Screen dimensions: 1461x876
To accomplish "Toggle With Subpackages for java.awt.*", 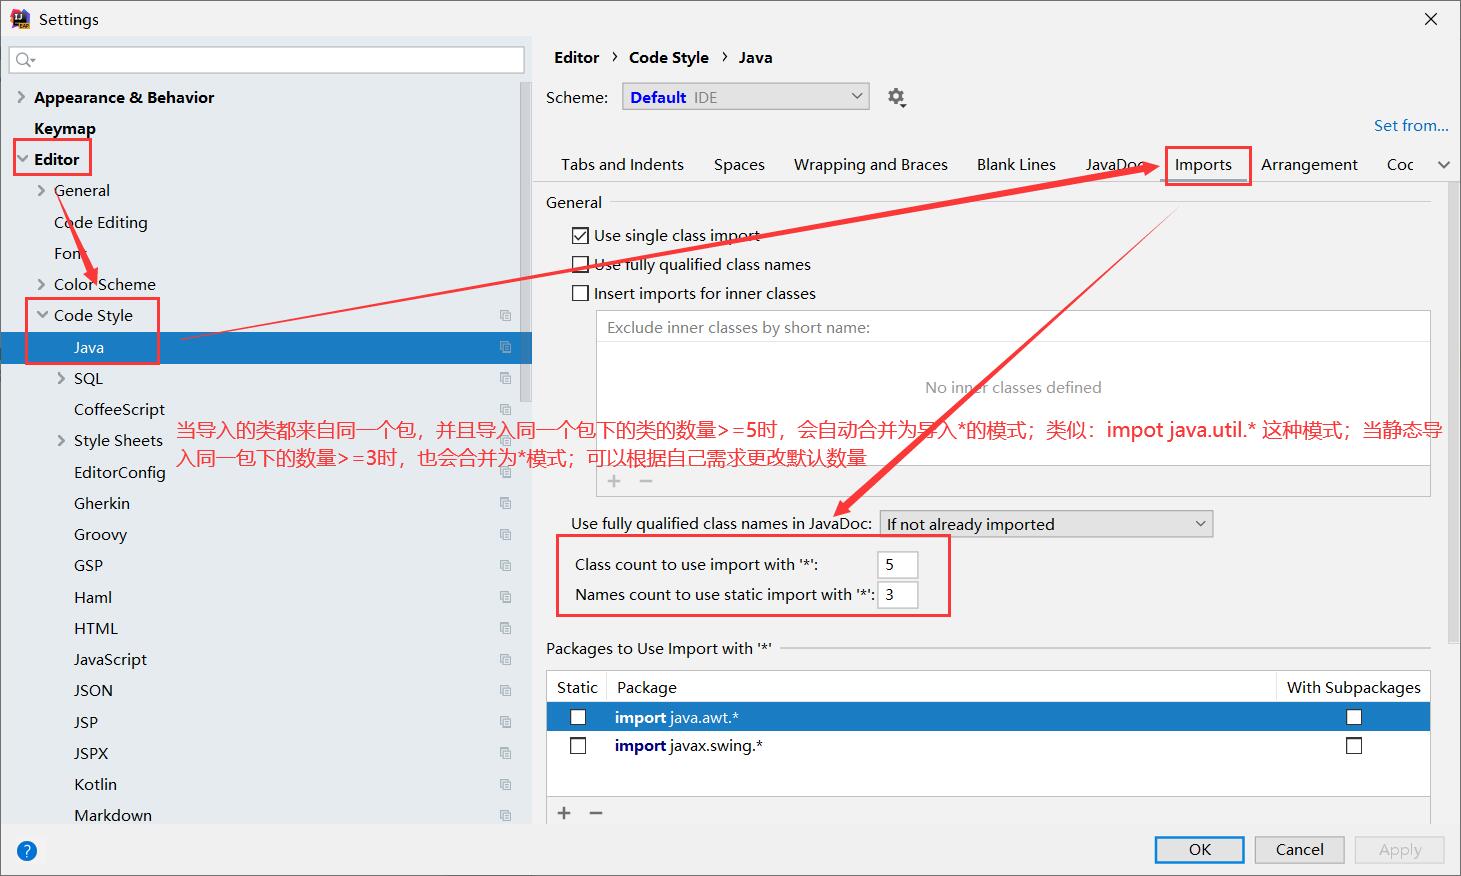I will click(1354, 717).
